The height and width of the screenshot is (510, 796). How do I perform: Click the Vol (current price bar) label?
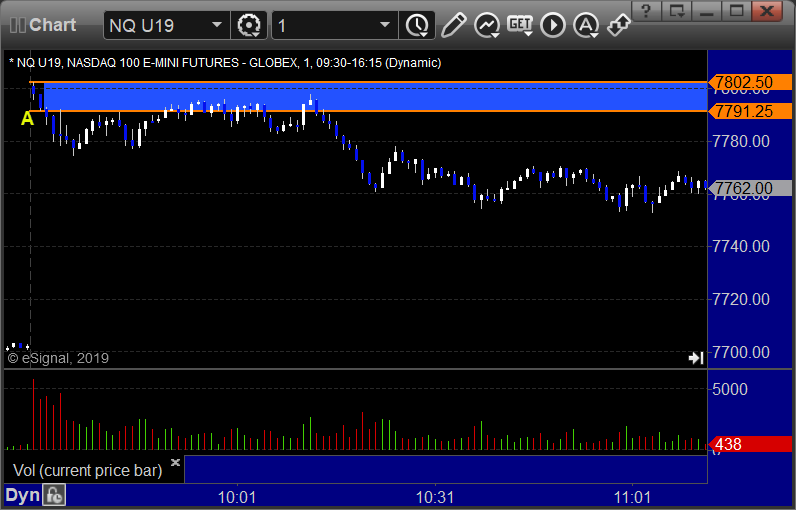coord(87,470)
